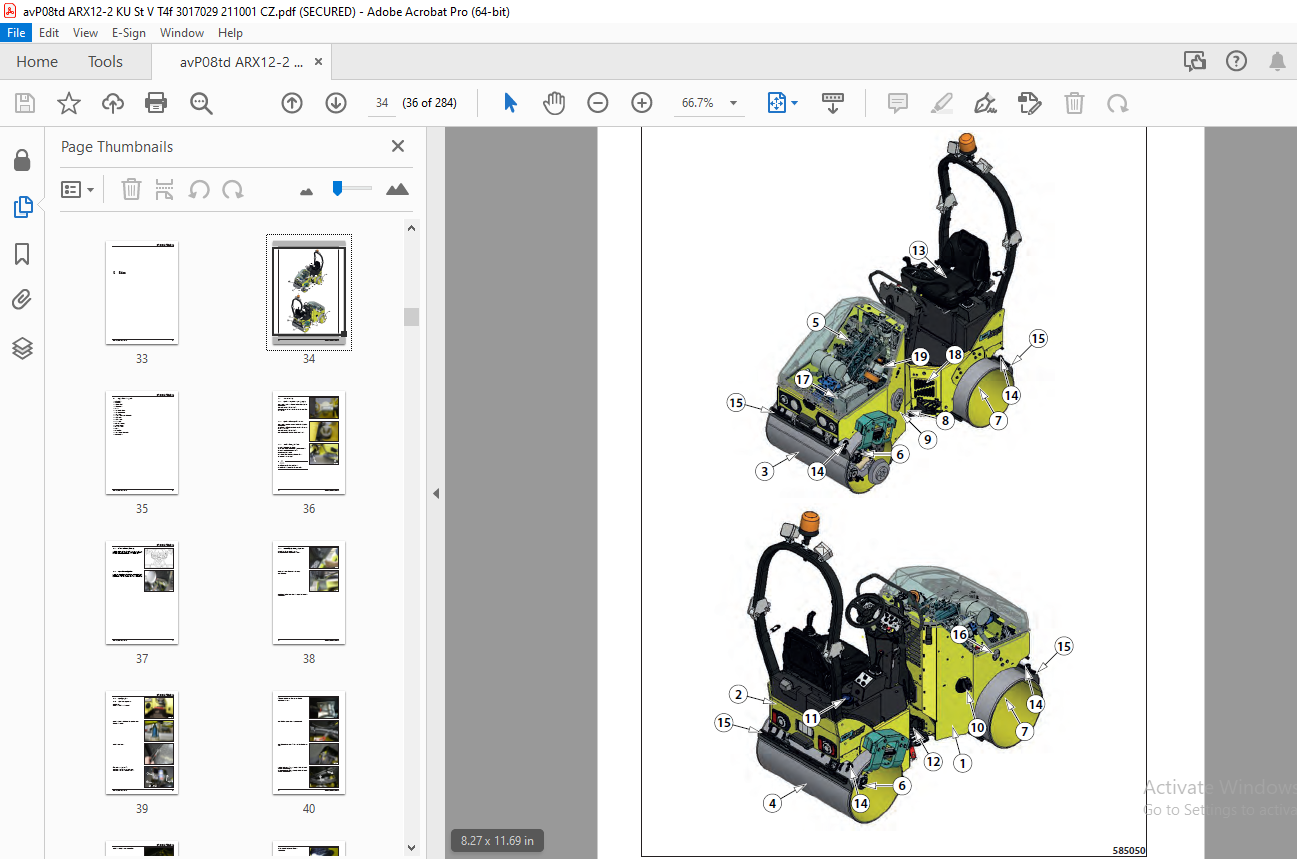Image resolution: width=1297 pixels, height=859 pixels.
Task: Collapse the navigation pane arrow
Action: pos(436,493)
